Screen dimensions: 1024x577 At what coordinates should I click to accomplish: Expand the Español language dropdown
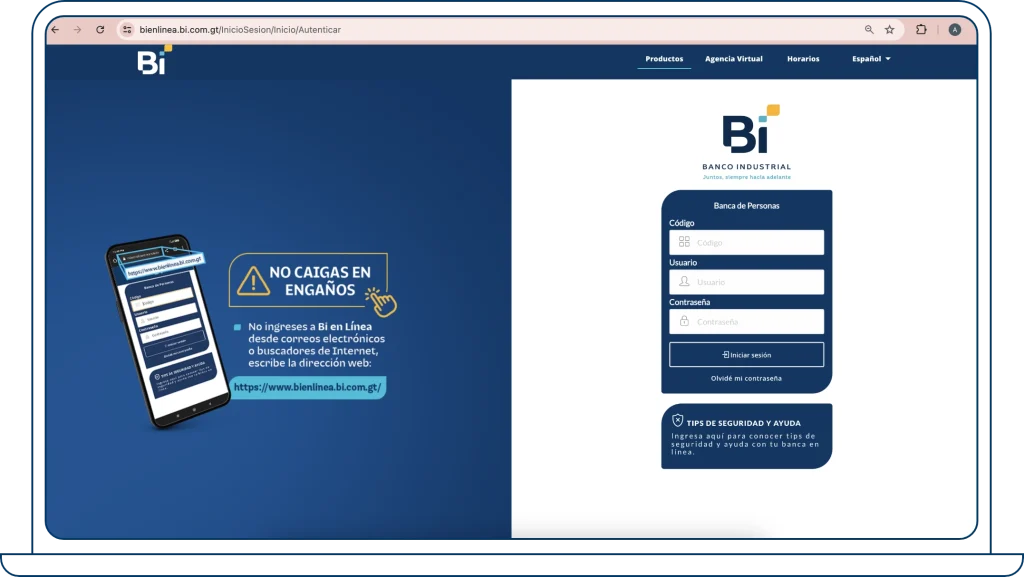tap(870, 59)
